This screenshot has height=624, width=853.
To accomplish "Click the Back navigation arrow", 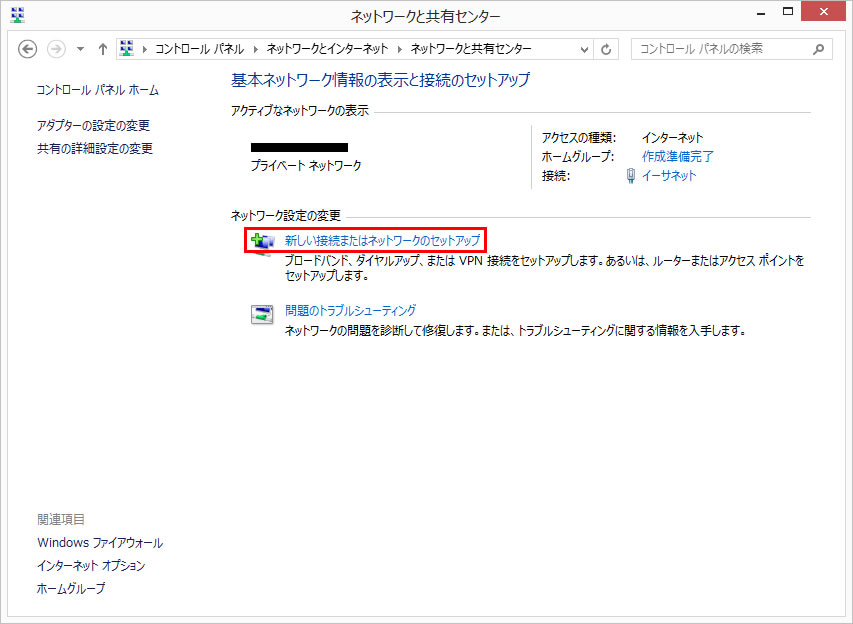I will click(x=27, y=49).
